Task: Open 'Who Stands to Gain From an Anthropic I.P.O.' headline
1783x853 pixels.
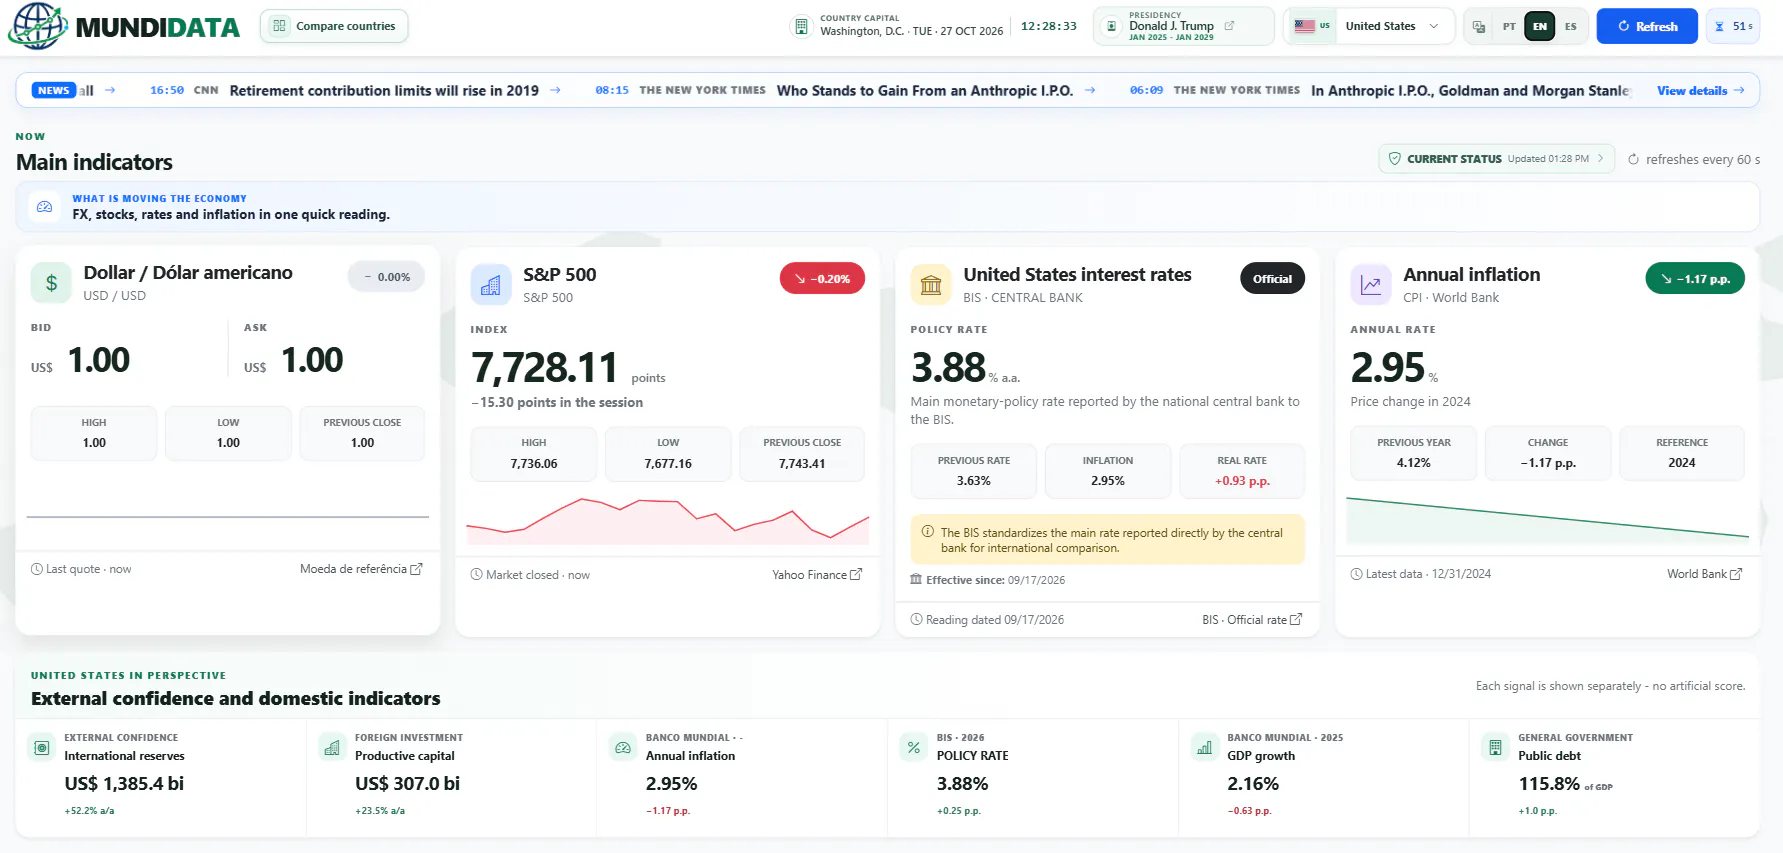Action: (925, 90)
